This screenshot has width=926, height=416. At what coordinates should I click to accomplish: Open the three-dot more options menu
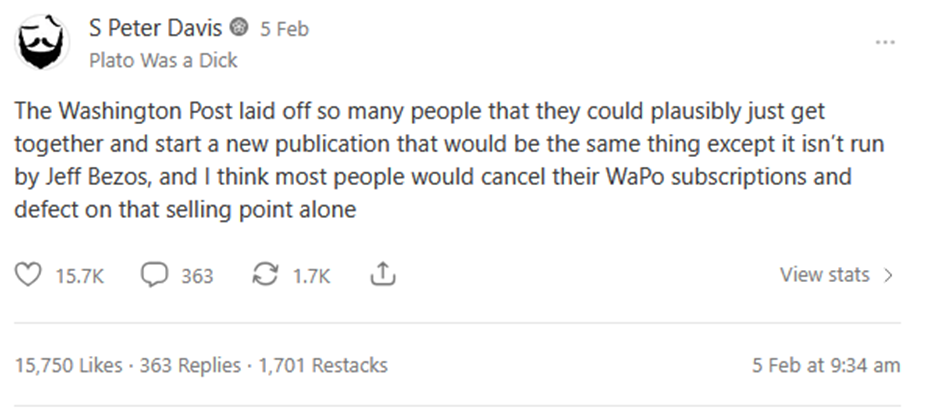click(885, 43)
